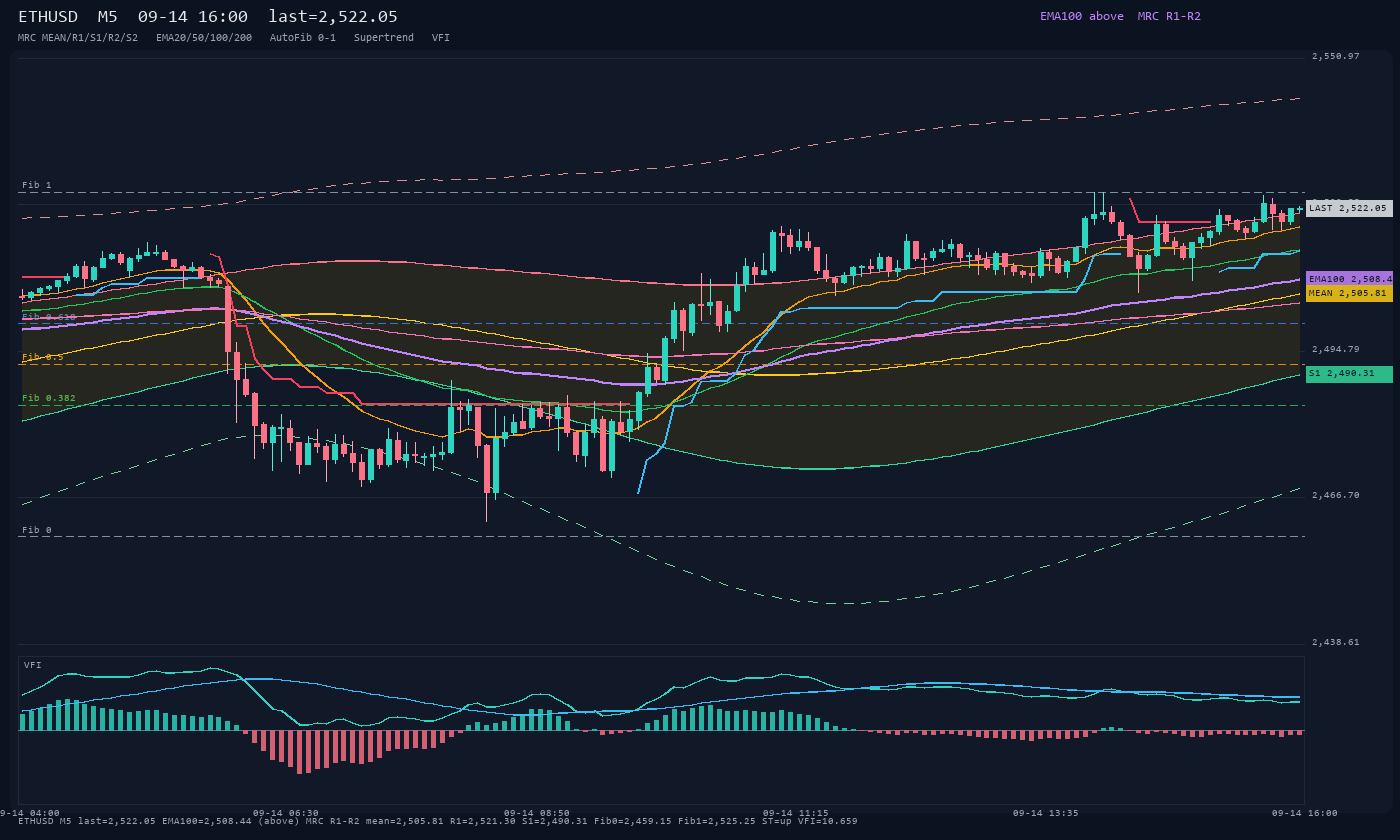Screen dimensions: 1400x840
Task: Click the 2,494.79 price axis label
Action: coord(1336,350)
